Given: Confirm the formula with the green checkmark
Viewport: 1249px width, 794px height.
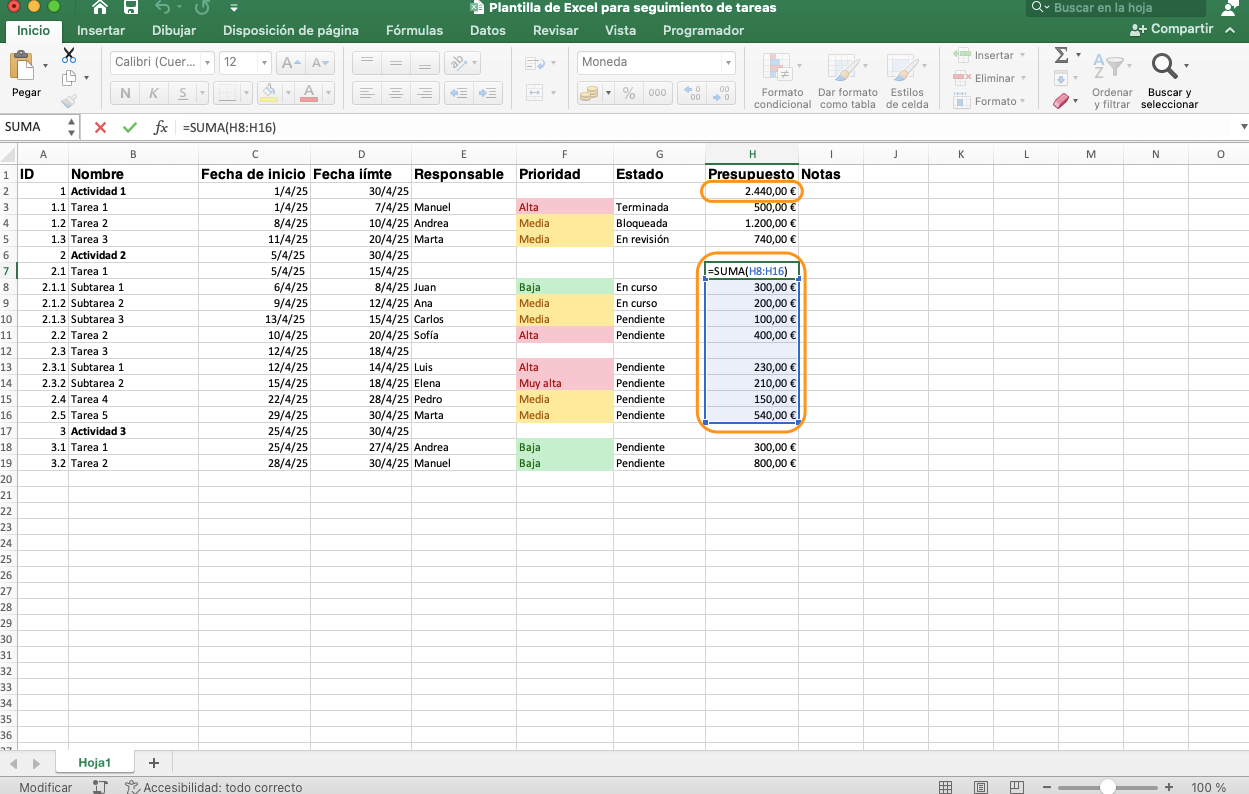Looking at the screenshot, I should pyautogui.click(x=130, y=127).
